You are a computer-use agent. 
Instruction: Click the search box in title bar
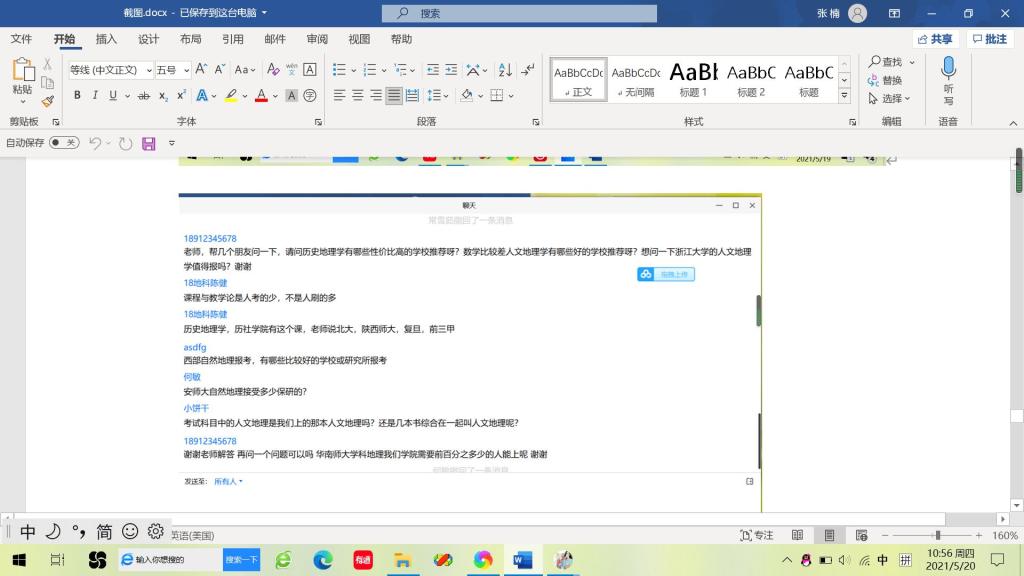(x=519, y=13)
